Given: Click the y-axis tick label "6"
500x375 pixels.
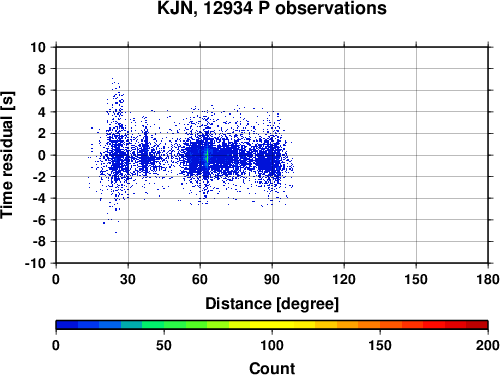Looking at the screenshot, I should coord(42,90).
